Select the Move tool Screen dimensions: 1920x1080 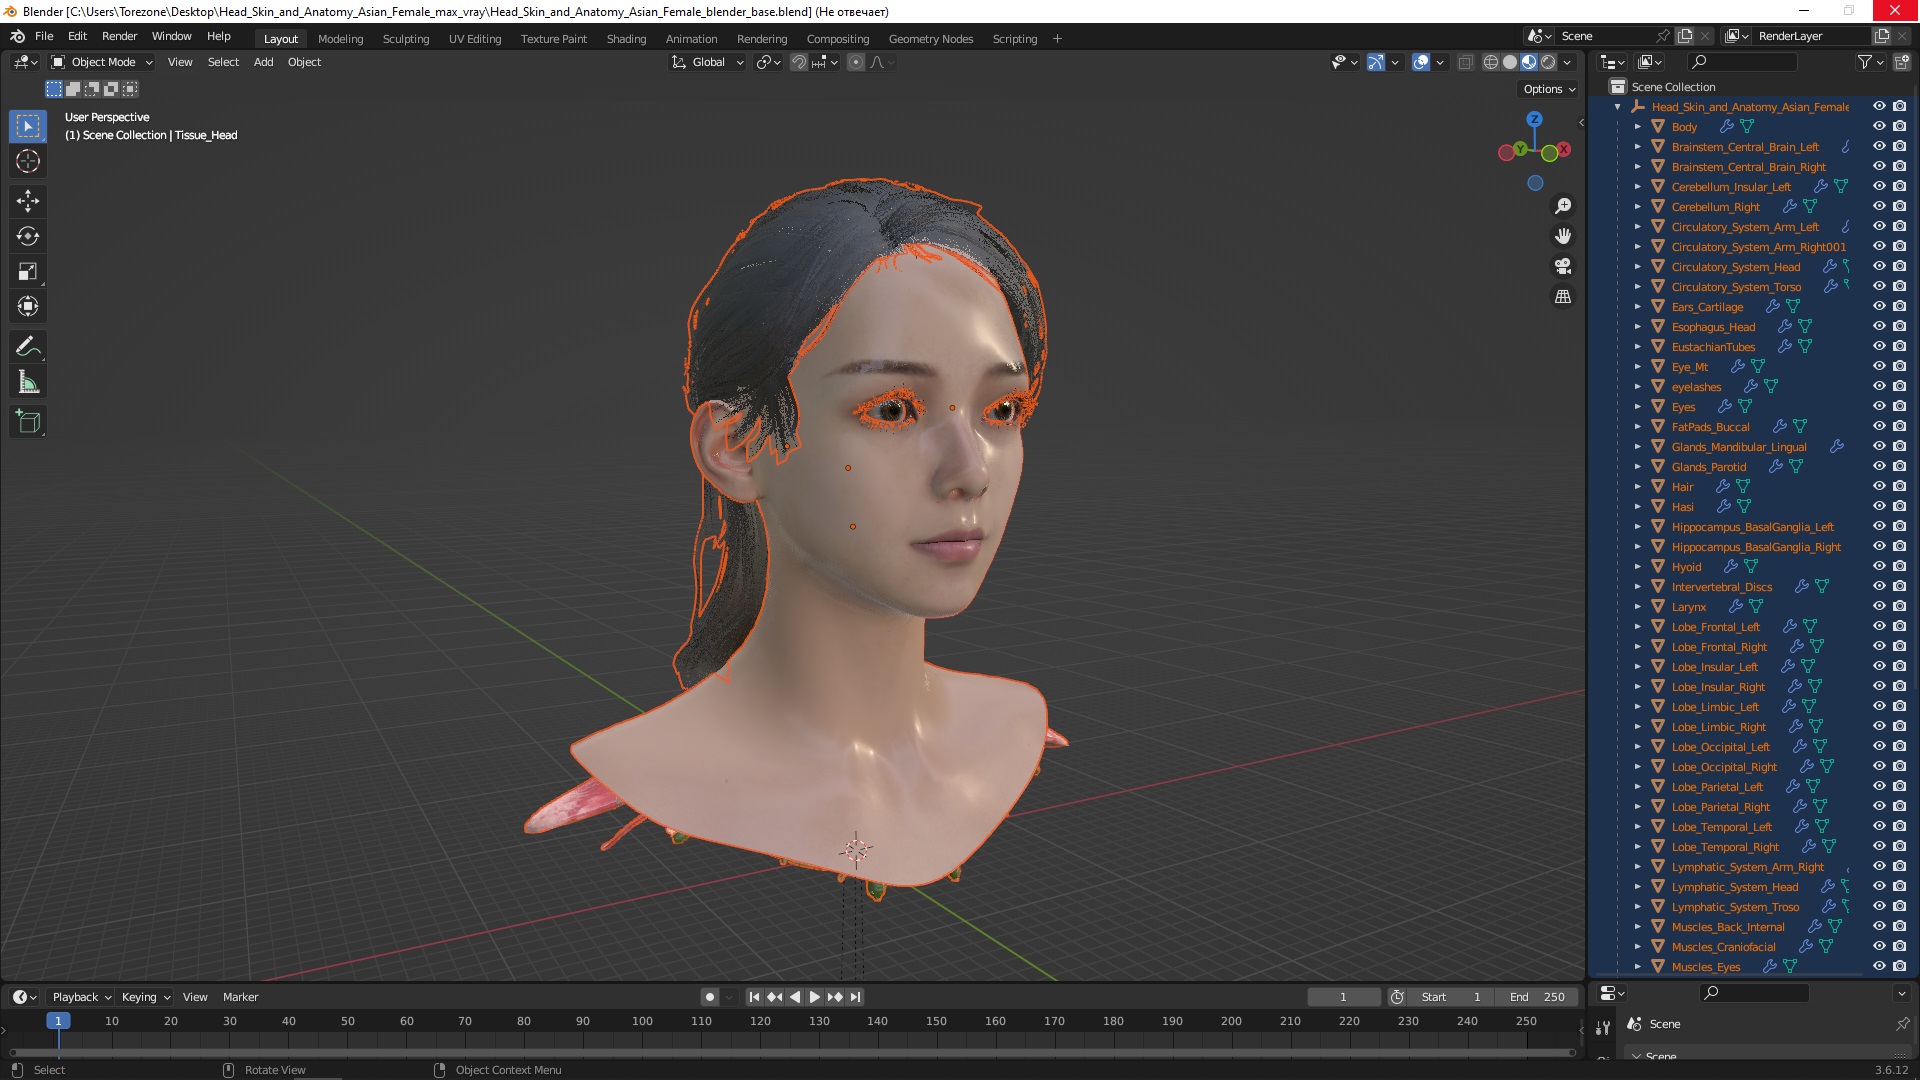pos(28,201)
